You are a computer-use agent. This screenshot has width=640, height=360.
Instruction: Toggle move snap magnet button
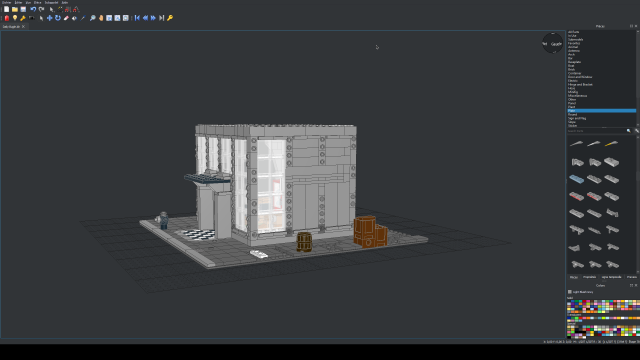tap(68, 9)
